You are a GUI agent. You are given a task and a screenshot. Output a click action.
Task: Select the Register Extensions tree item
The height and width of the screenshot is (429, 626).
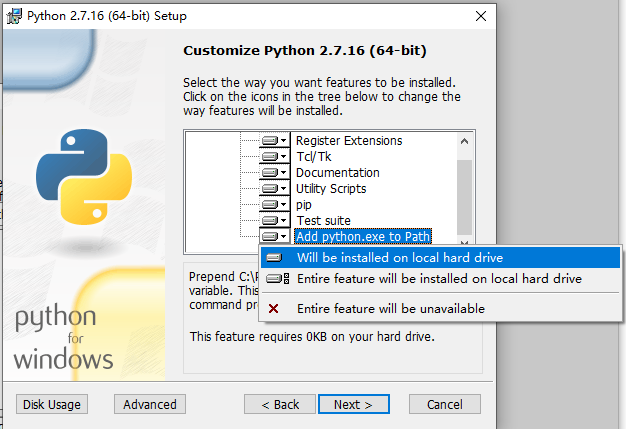pyautogui.click(x=349, y=140)
